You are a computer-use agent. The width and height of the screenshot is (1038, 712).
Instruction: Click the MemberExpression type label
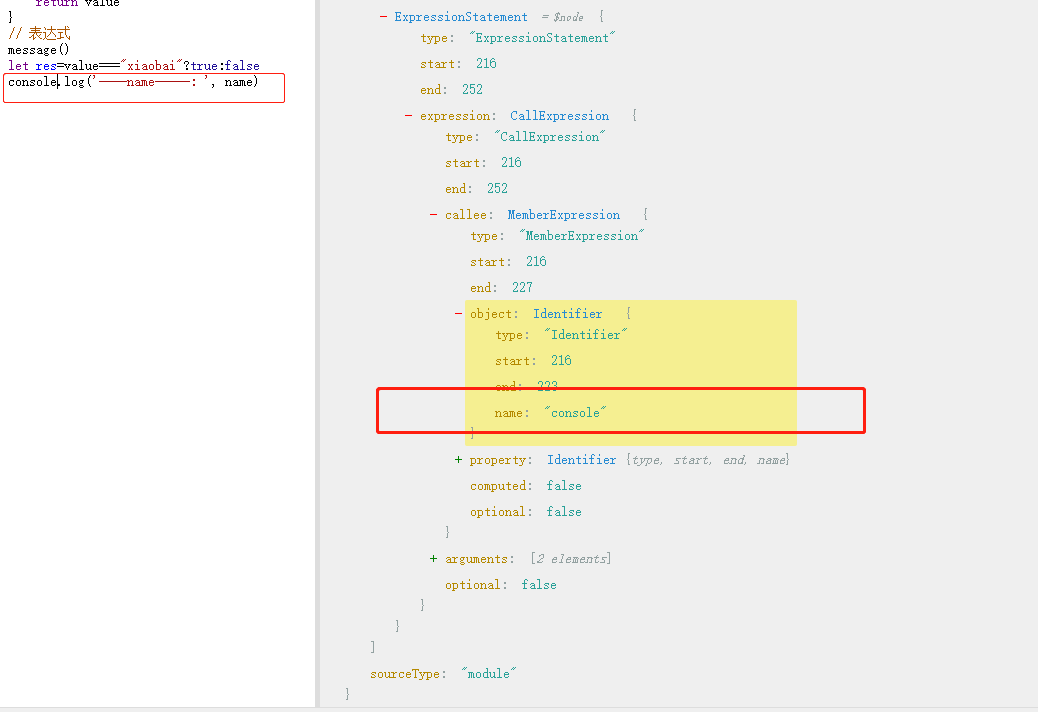(563, 215)
